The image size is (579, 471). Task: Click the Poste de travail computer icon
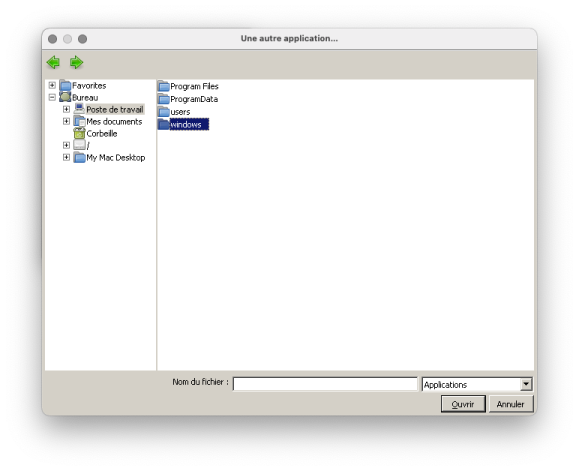click(x=79, y=109)
